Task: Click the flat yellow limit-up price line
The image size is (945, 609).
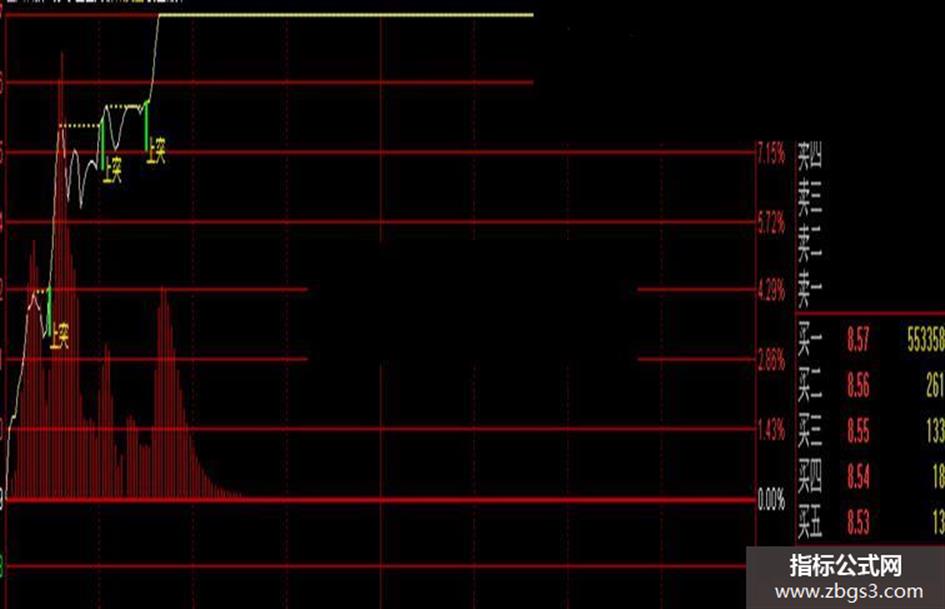Action: click(346, 14)
